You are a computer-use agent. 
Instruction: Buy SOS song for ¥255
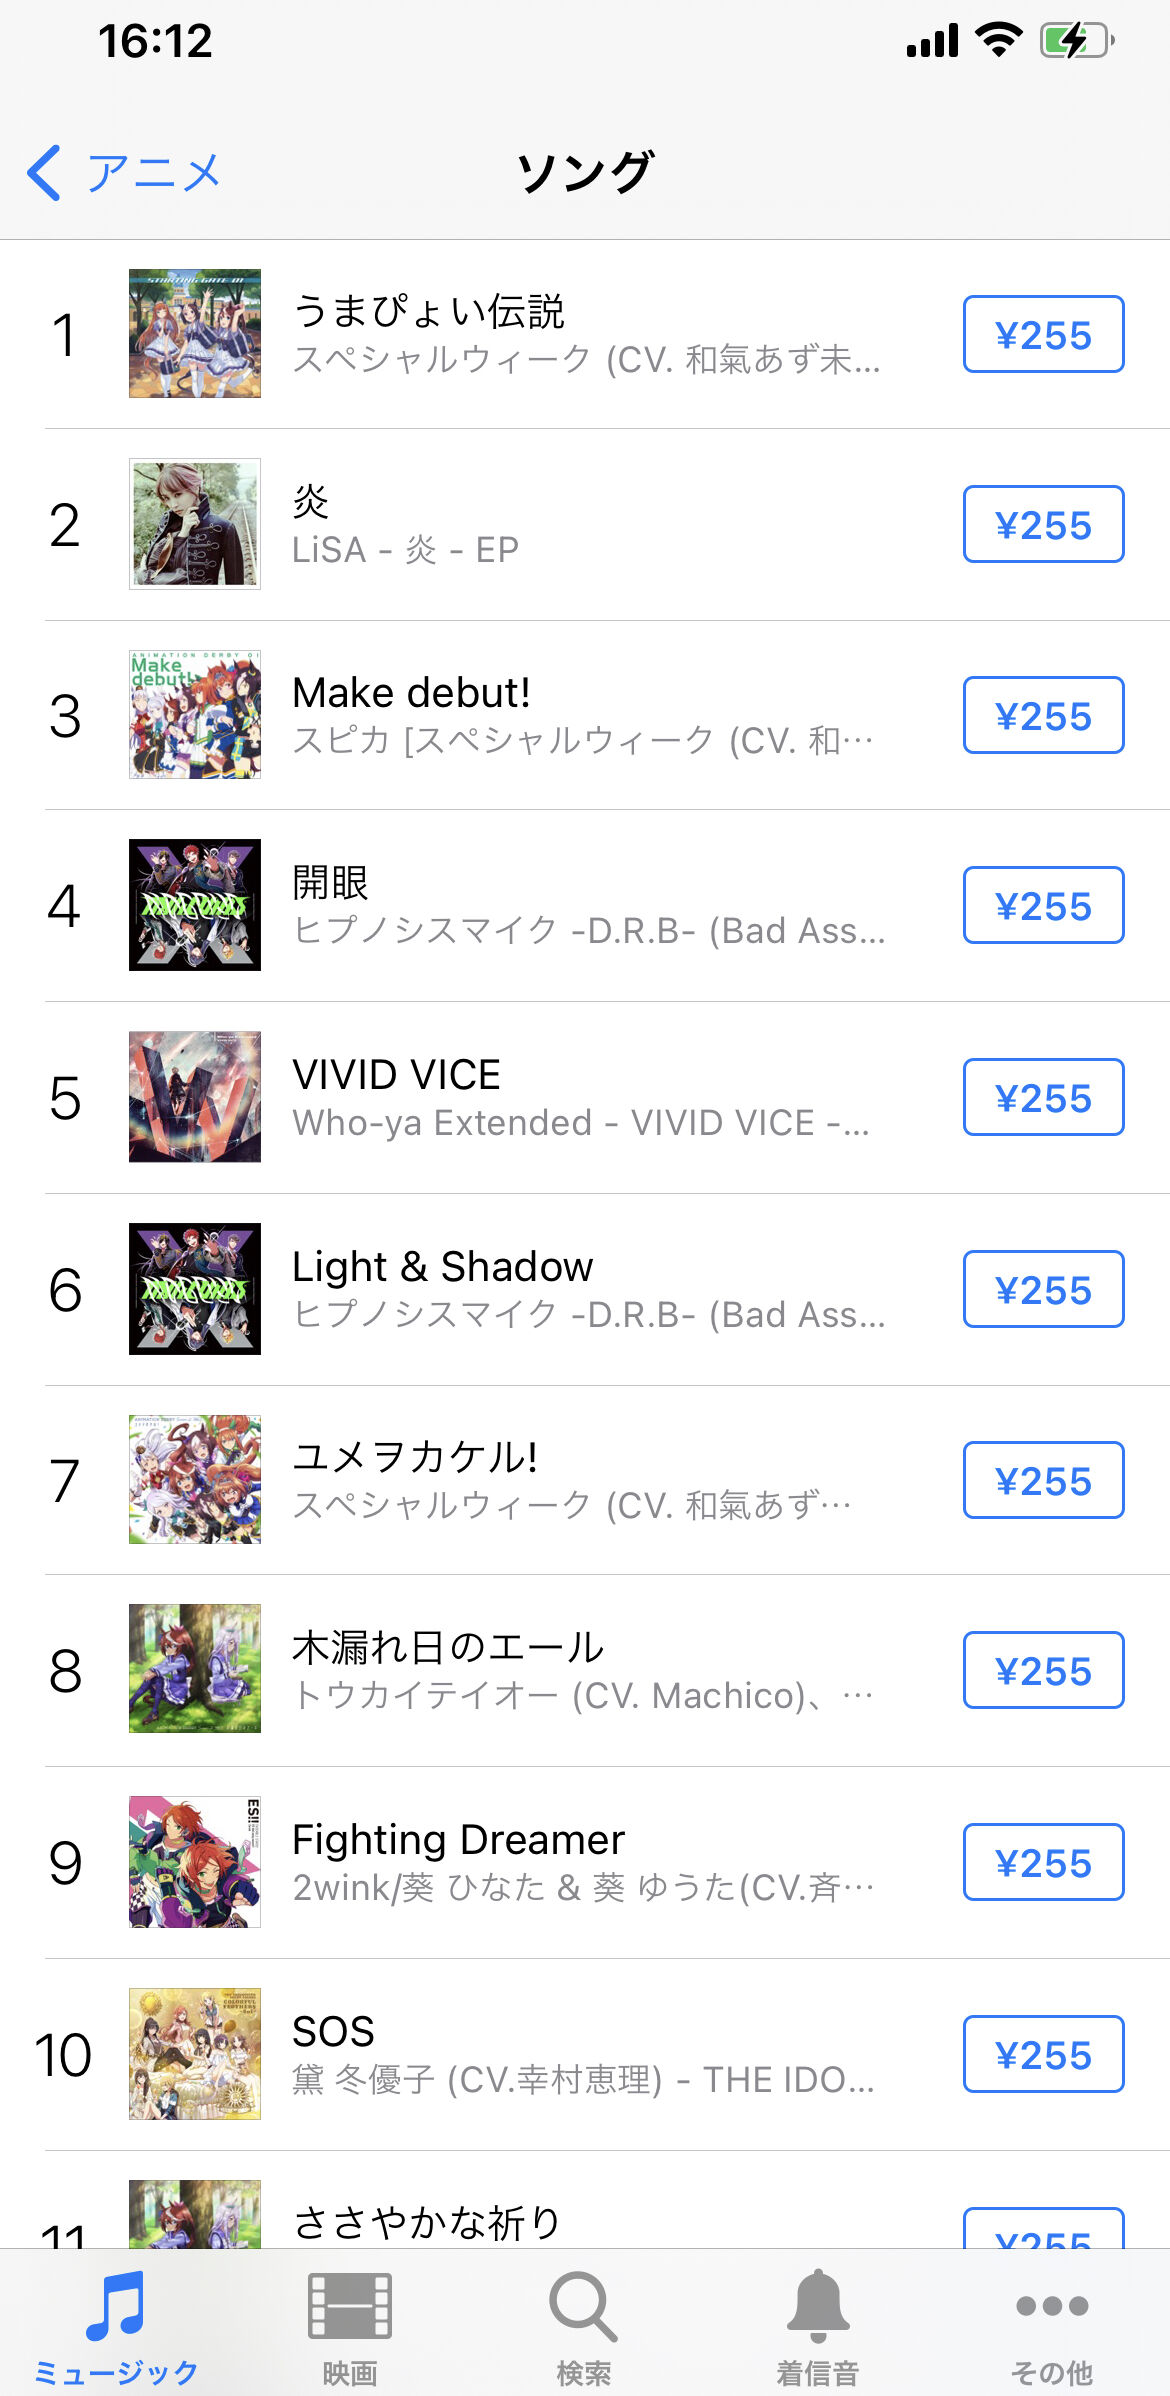pyautogui.click(x=1043, y=2055)
